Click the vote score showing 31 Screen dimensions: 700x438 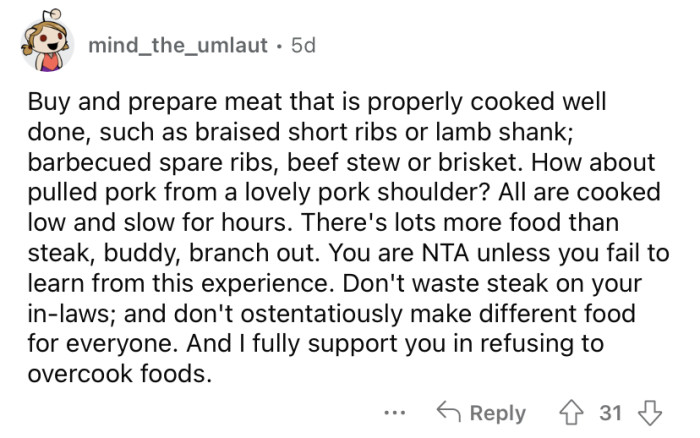[x=612, y=412]
